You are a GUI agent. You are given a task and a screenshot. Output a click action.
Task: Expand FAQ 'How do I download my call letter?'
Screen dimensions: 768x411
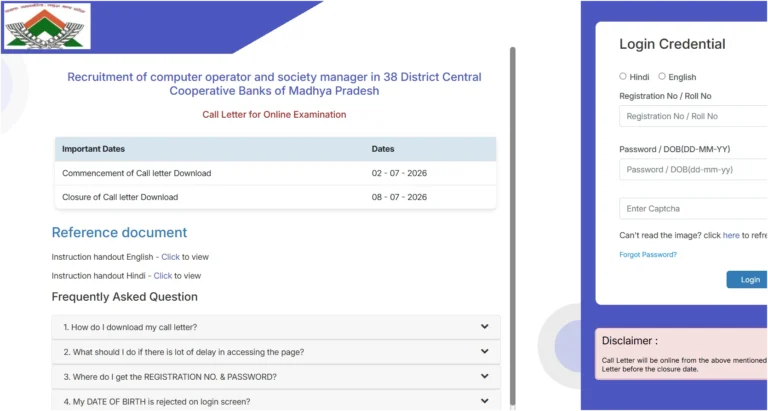[x=276, y=327]
